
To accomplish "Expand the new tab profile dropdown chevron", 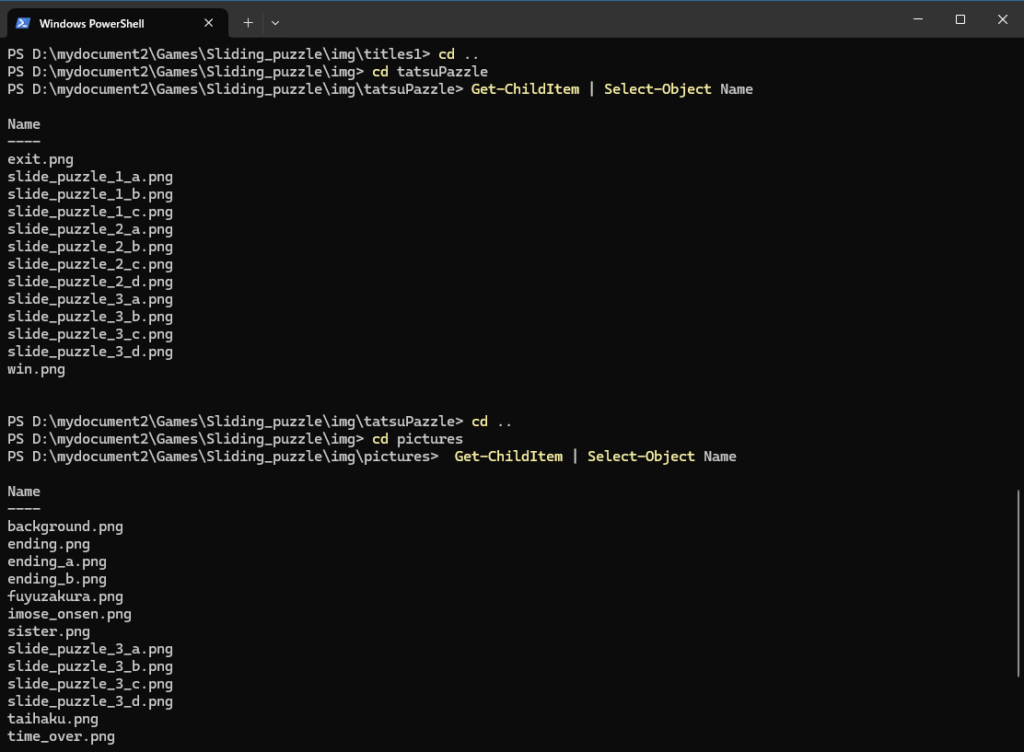I will point(275,22).
